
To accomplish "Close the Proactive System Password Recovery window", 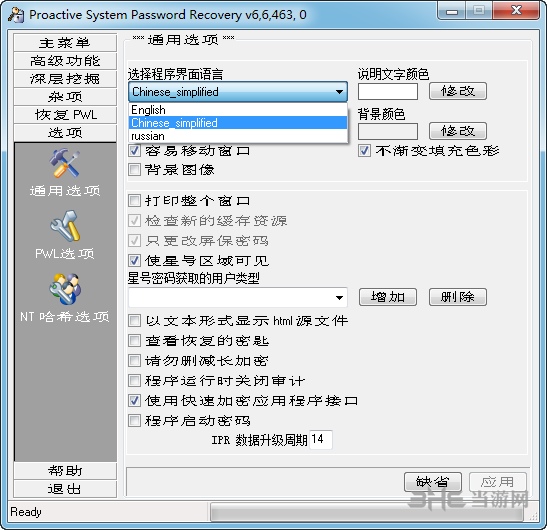I will coord(516,12).
